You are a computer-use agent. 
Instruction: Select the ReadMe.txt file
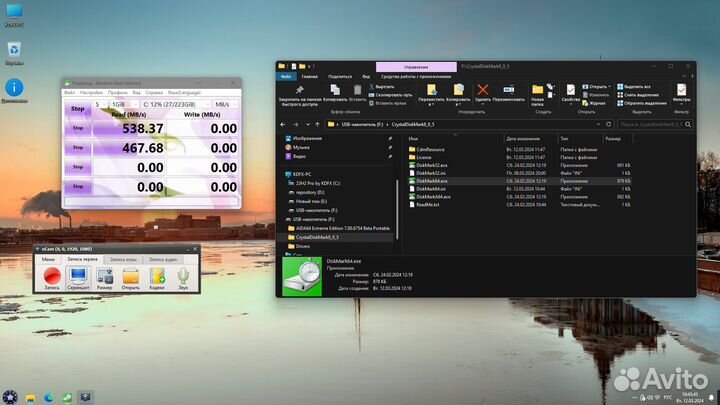click(x=428, y=205)
